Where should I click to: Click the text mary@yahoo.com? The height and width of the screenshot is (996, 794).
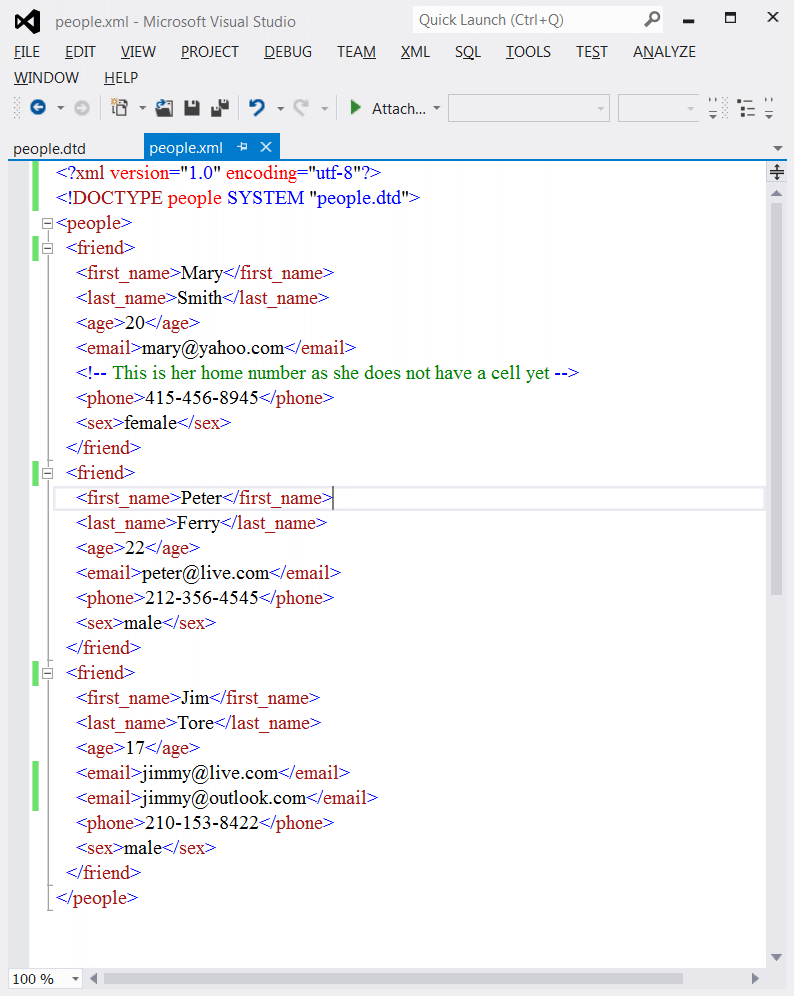pyautogui.click(x=213, y=348)
